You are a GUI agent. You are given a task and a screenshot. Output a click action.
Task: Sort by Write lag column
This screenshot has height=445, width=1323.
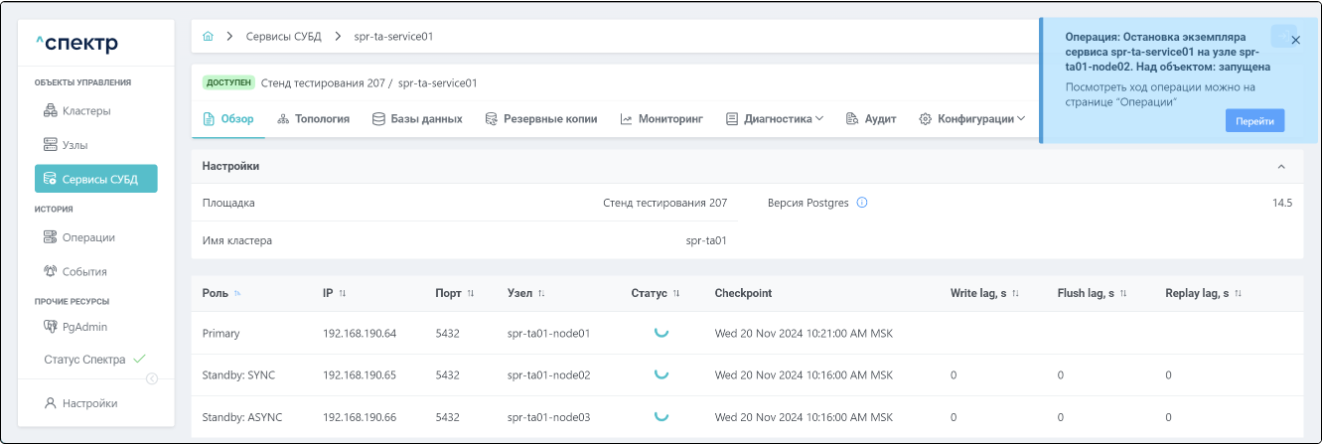(1015, 293)
